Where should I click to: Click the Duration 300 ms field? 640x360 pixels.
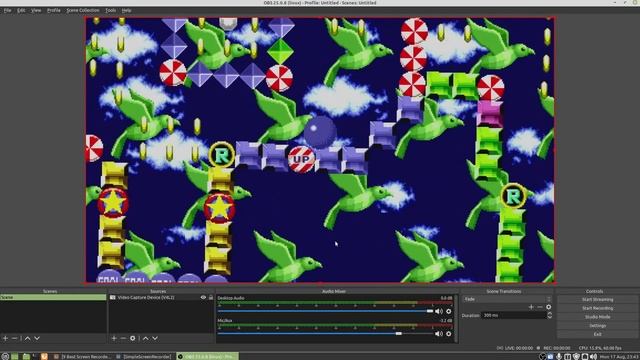[514, 316]
